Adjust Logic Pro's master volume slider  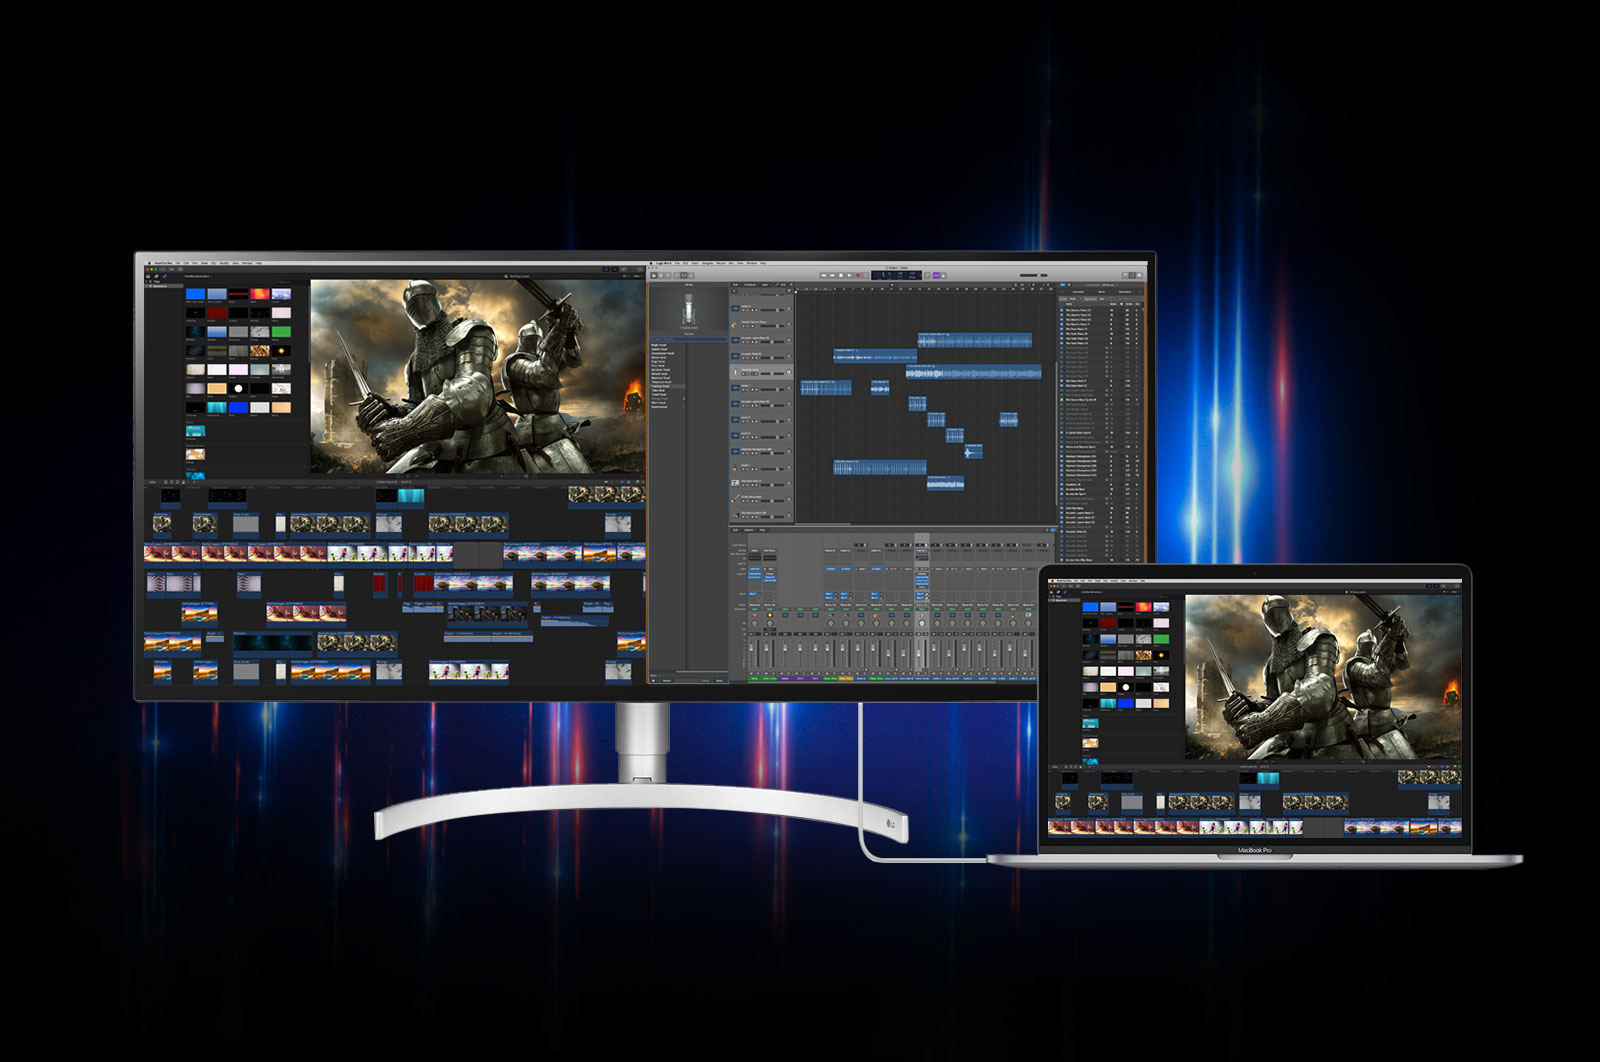(x=1034, y=275)
